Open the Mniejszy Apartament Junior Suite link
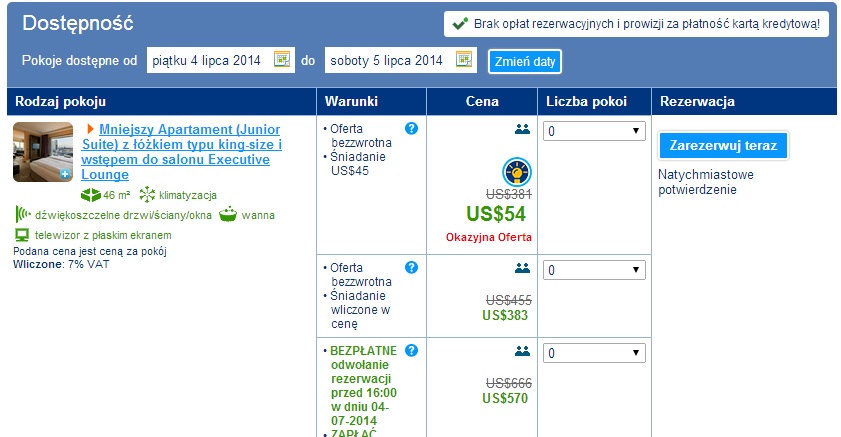841x437 pixels. pyautogui.click(x=182, y=152)
